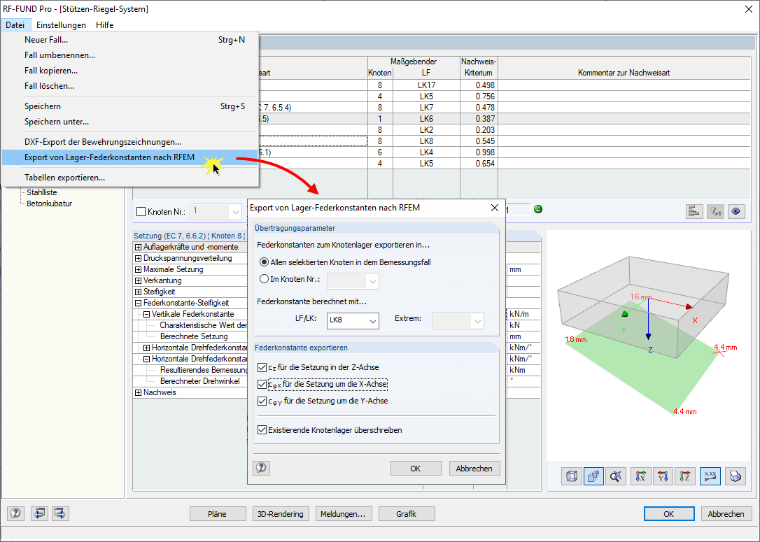760x542 pixels.
Task: Click the Pläne button
Action: point(217,514)
